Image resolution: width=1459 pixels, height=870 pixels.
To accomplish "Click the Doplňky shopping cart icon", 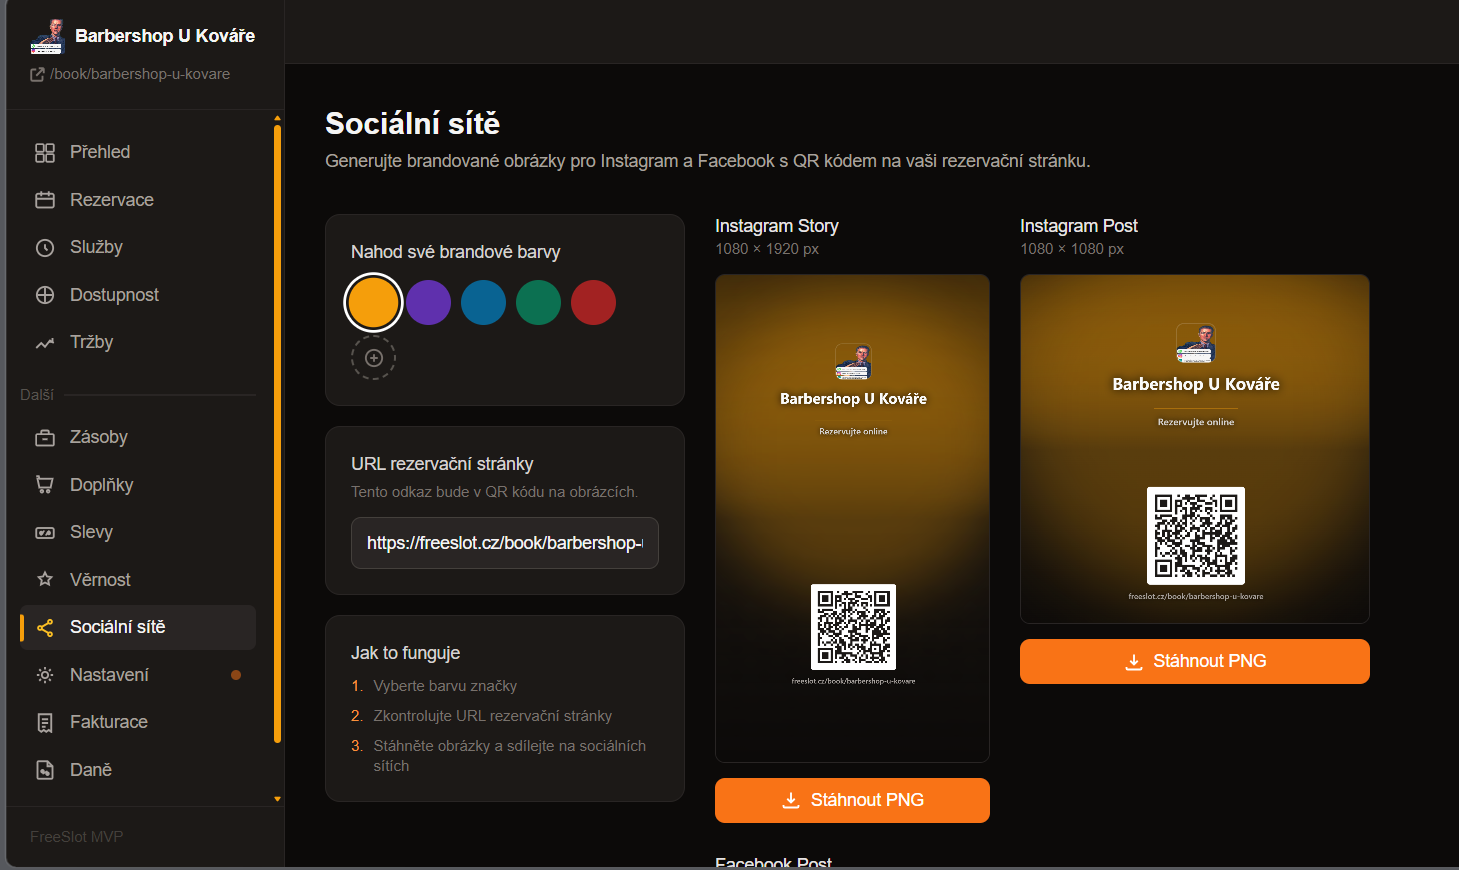I will pyautogui.click(x=45, y=485).
